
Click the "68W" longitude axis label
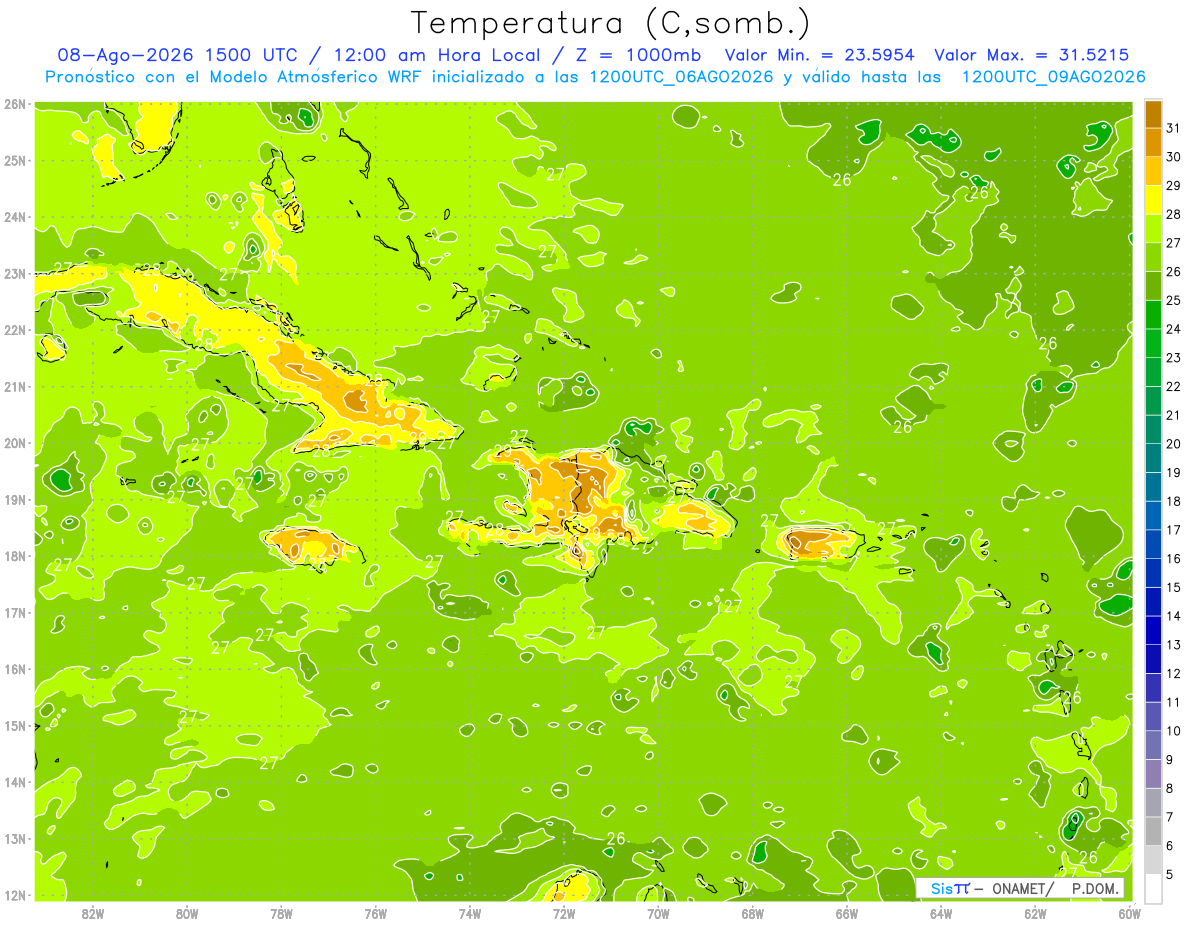click(753, 913)
